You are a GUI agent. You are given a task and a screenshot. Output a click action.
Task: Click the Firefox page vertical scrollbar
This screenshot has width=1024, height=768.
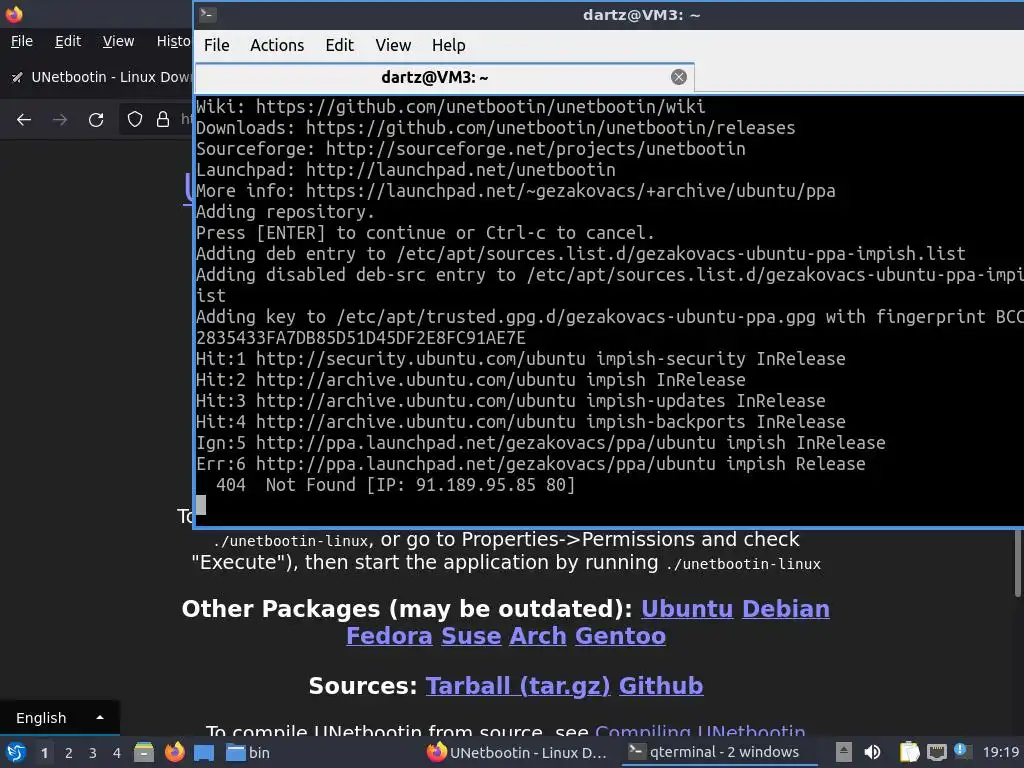tap(1017, 562)
